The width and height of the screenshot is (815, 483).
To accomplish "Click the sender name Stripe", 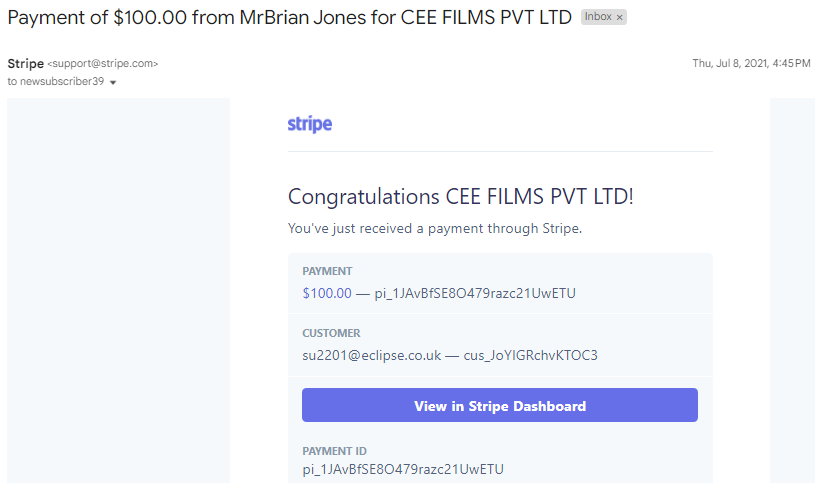I will (x=25, y=63).
